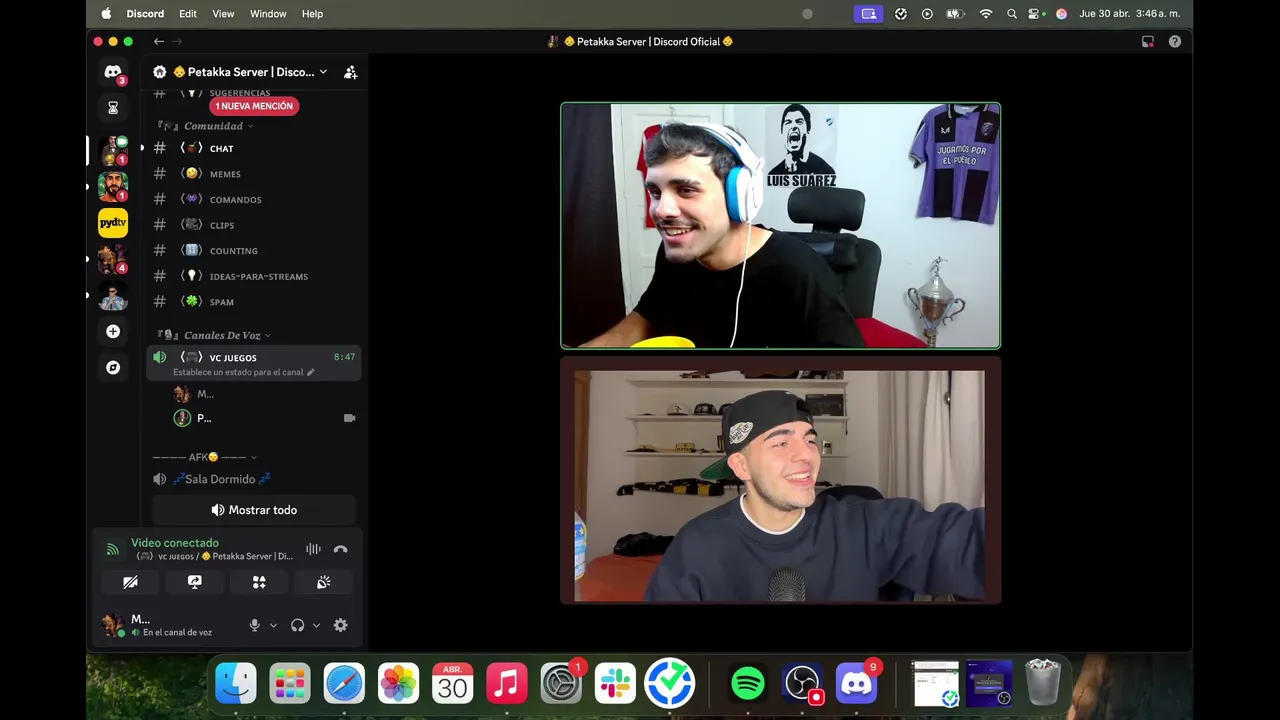This screenshot has height=720, width=1280.
Task: Open the counting channel
Action: click(254, 250)
